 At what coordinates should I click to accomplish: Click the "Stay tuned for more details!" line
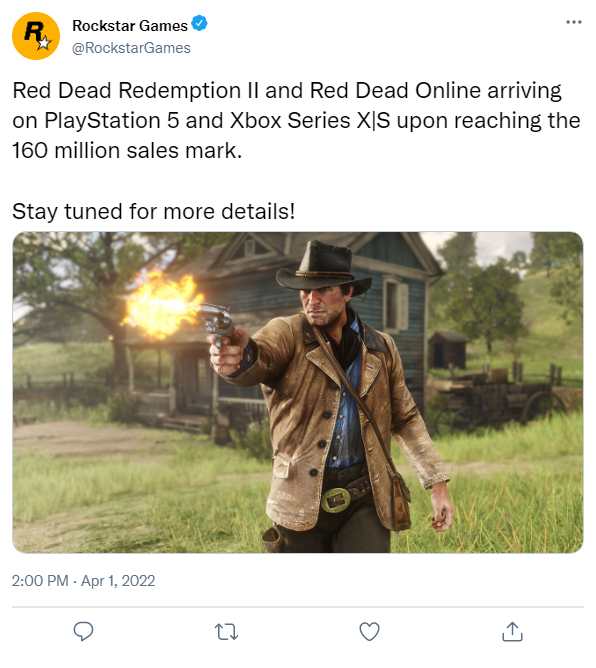pyautogui.click(x=153, y=211)
